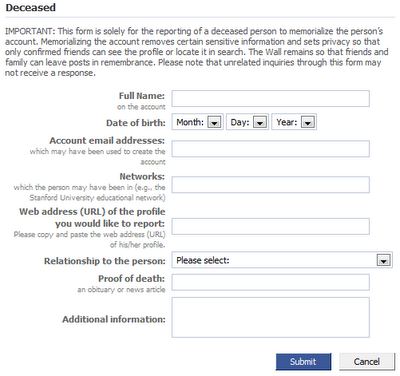
Task: Click the Proof of death input field
Action: [x=270, y=282]
